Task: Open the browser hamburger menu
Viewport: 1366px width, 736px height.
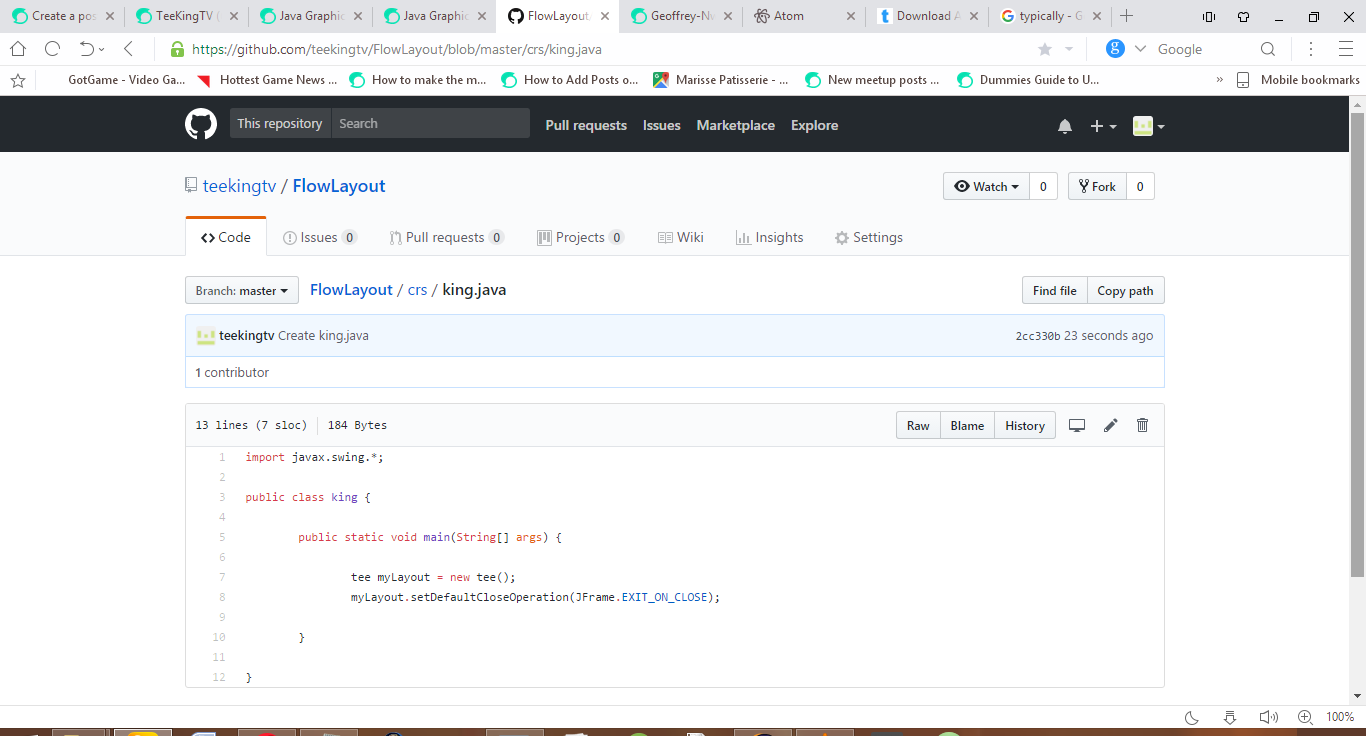Action: click(1345, 49)
